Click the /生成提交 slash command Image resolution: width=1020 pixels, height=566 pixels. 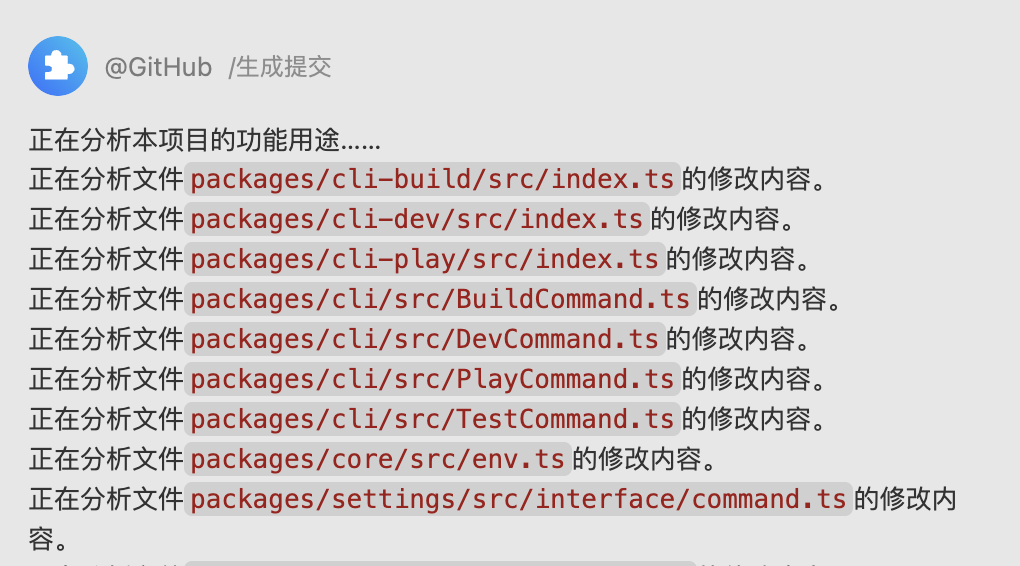[280, 67]
